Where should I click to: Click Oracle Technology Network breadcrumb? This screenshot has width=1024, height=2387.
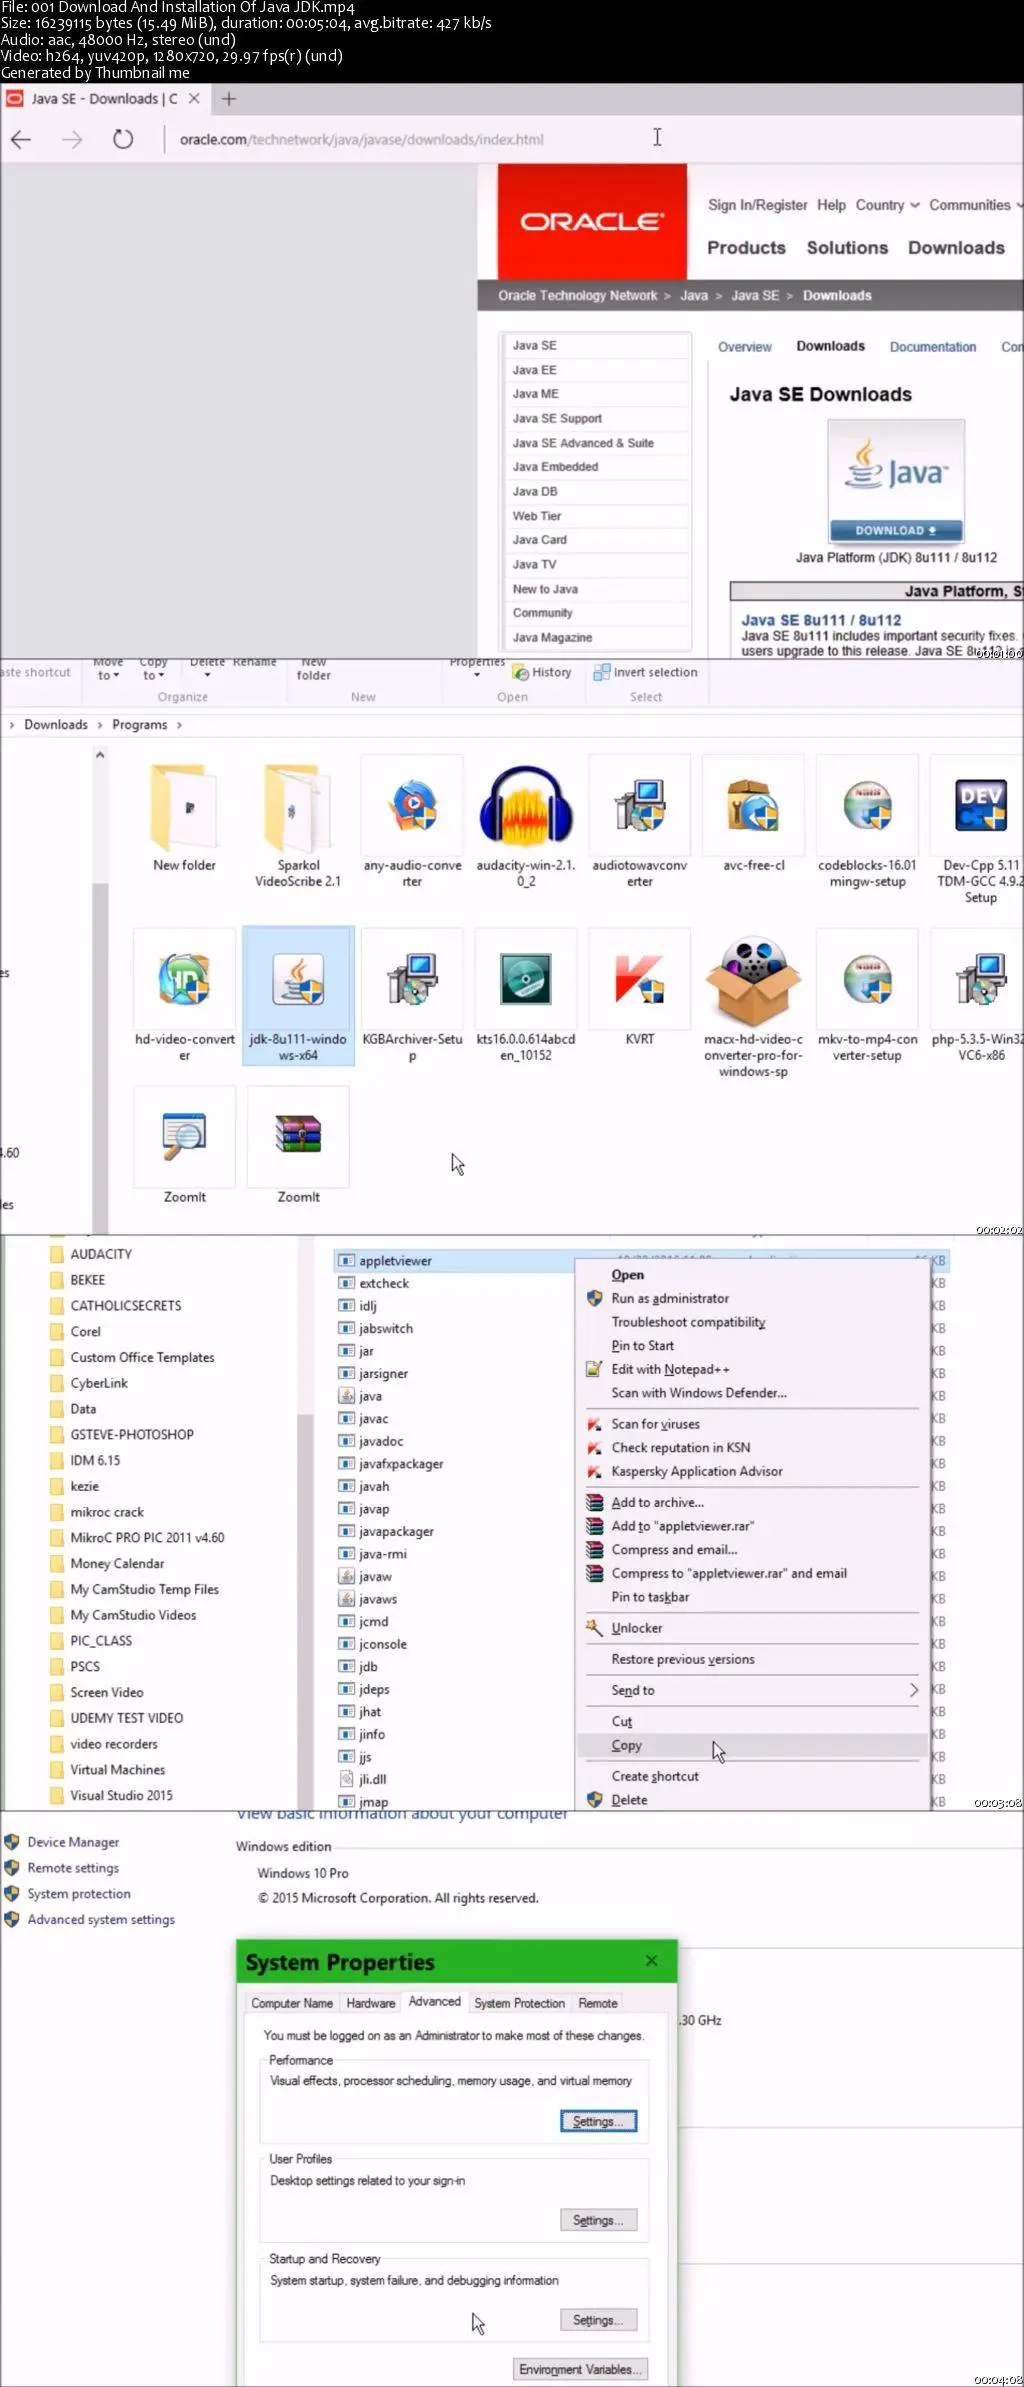pyautogui.click(x=578, y=296)
